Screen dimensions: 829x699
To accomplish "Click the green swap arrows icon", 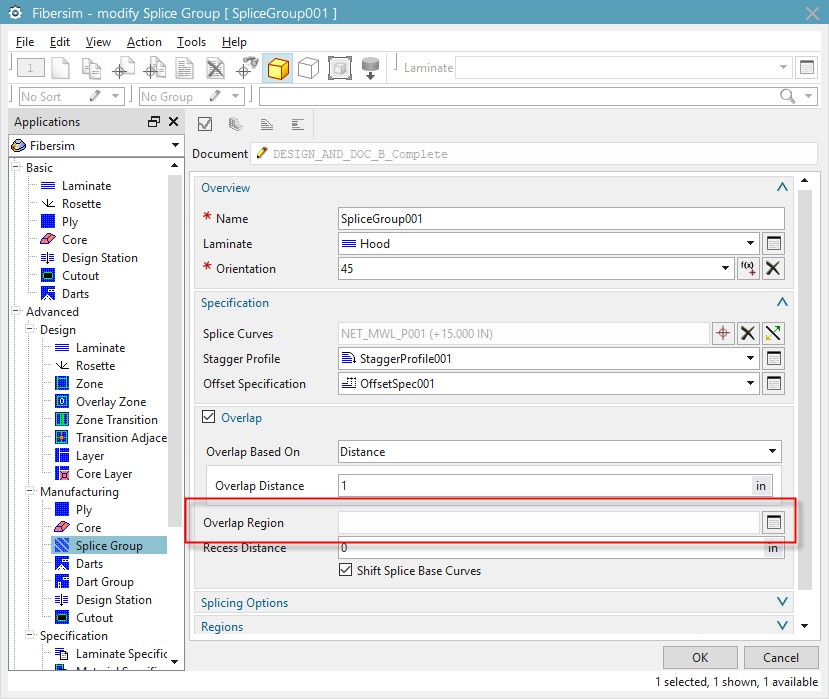I will (773, 334).
